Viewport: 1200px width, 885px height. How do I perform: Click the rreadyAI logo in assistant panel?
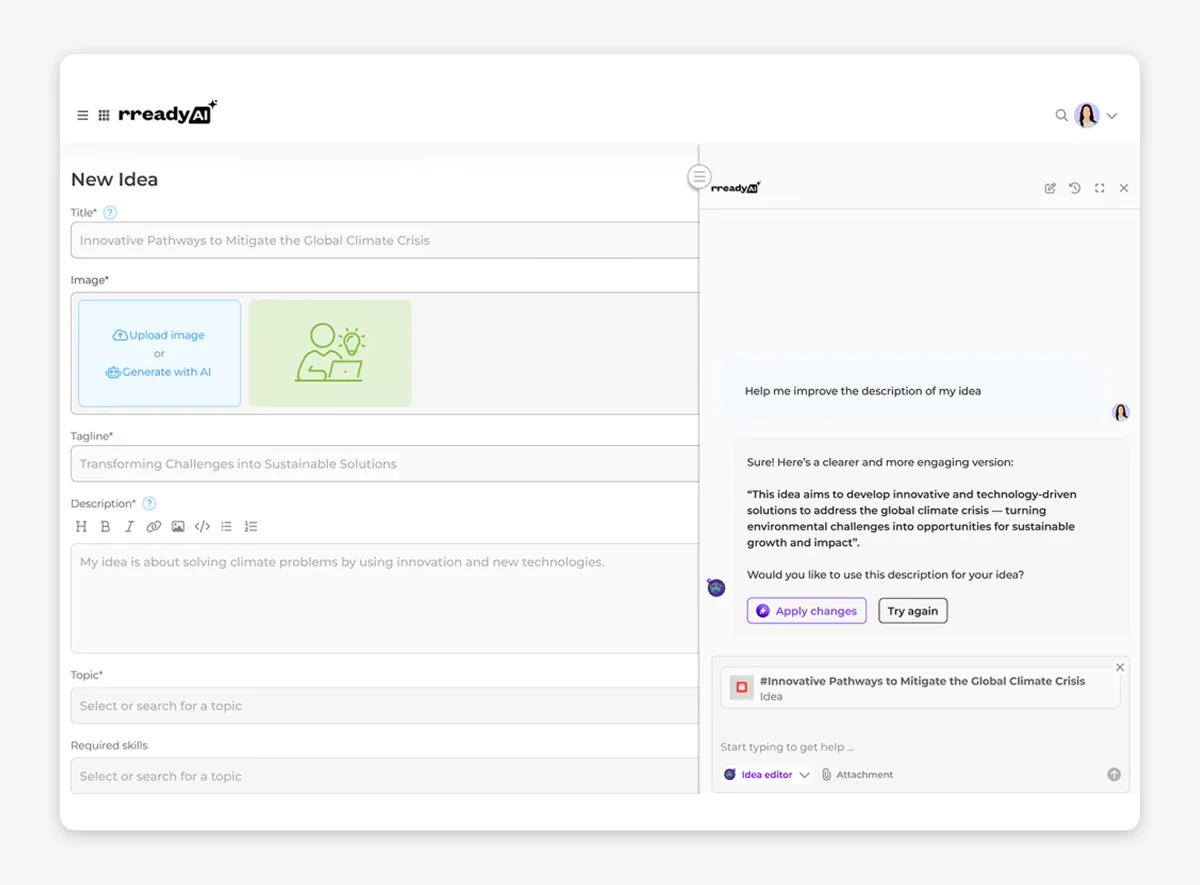(x=735, y=187)
